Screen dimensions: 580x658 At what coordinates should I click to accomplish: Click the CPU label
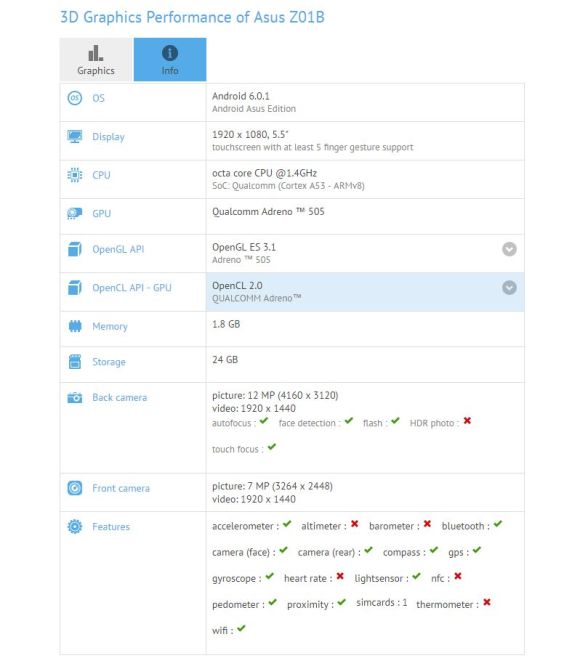click(101, 175)
